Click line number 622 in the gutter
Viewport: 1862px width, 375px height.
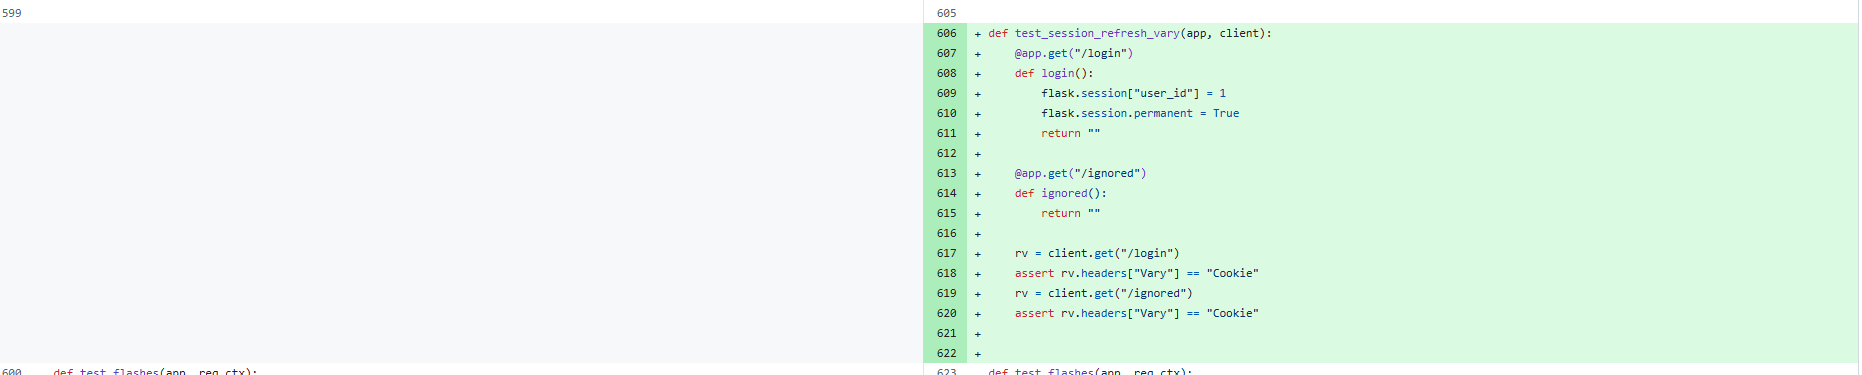946,353
